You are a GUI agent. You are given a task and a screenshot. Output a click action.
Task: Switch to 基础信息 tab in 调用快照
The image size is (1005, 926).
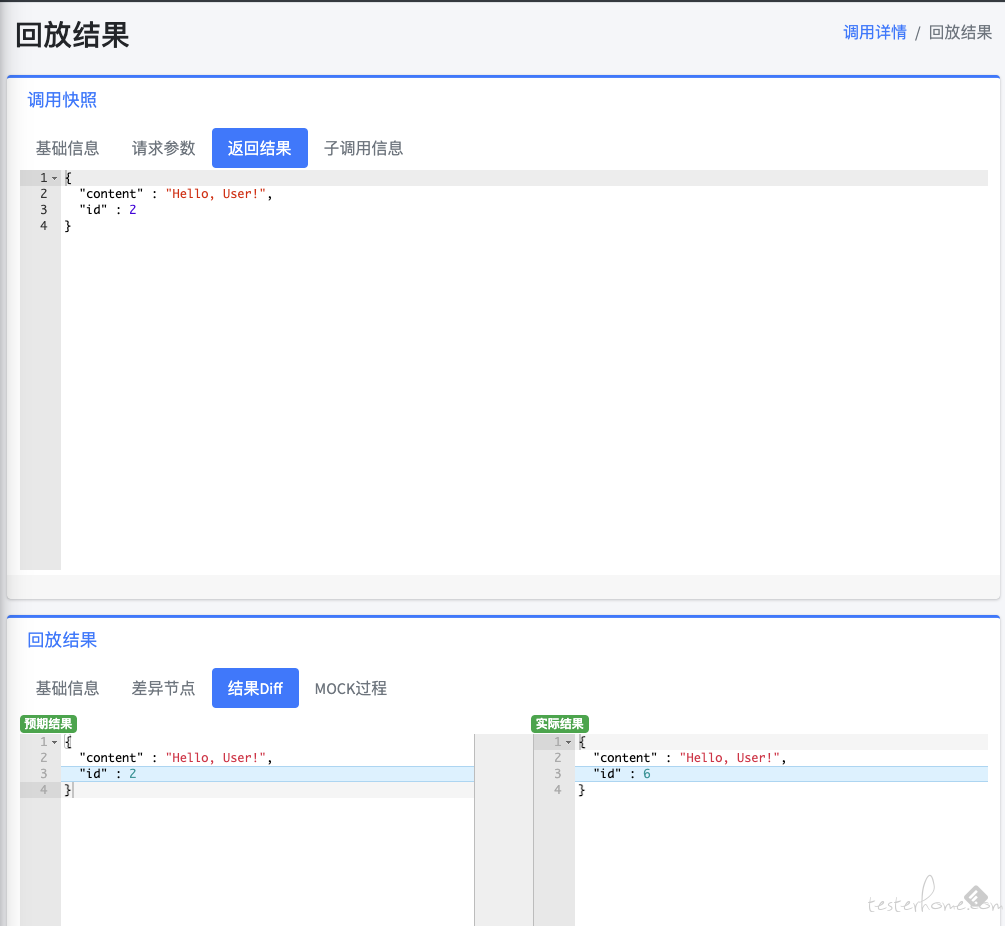point(67,148)
